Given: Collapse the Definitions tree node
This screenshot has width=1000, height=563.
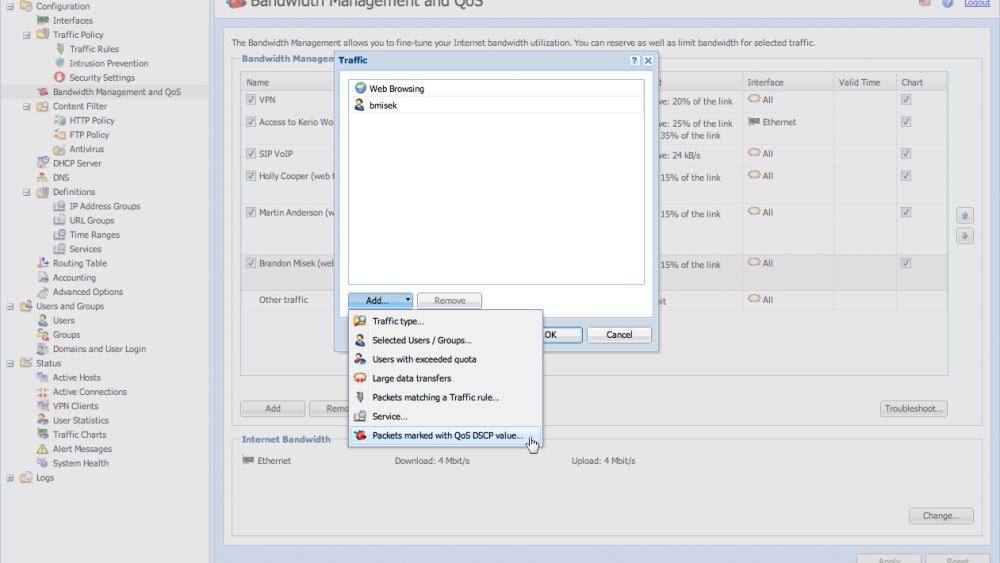Looking at the screenshot, I should pyautogui.click(x=28, y=192).
